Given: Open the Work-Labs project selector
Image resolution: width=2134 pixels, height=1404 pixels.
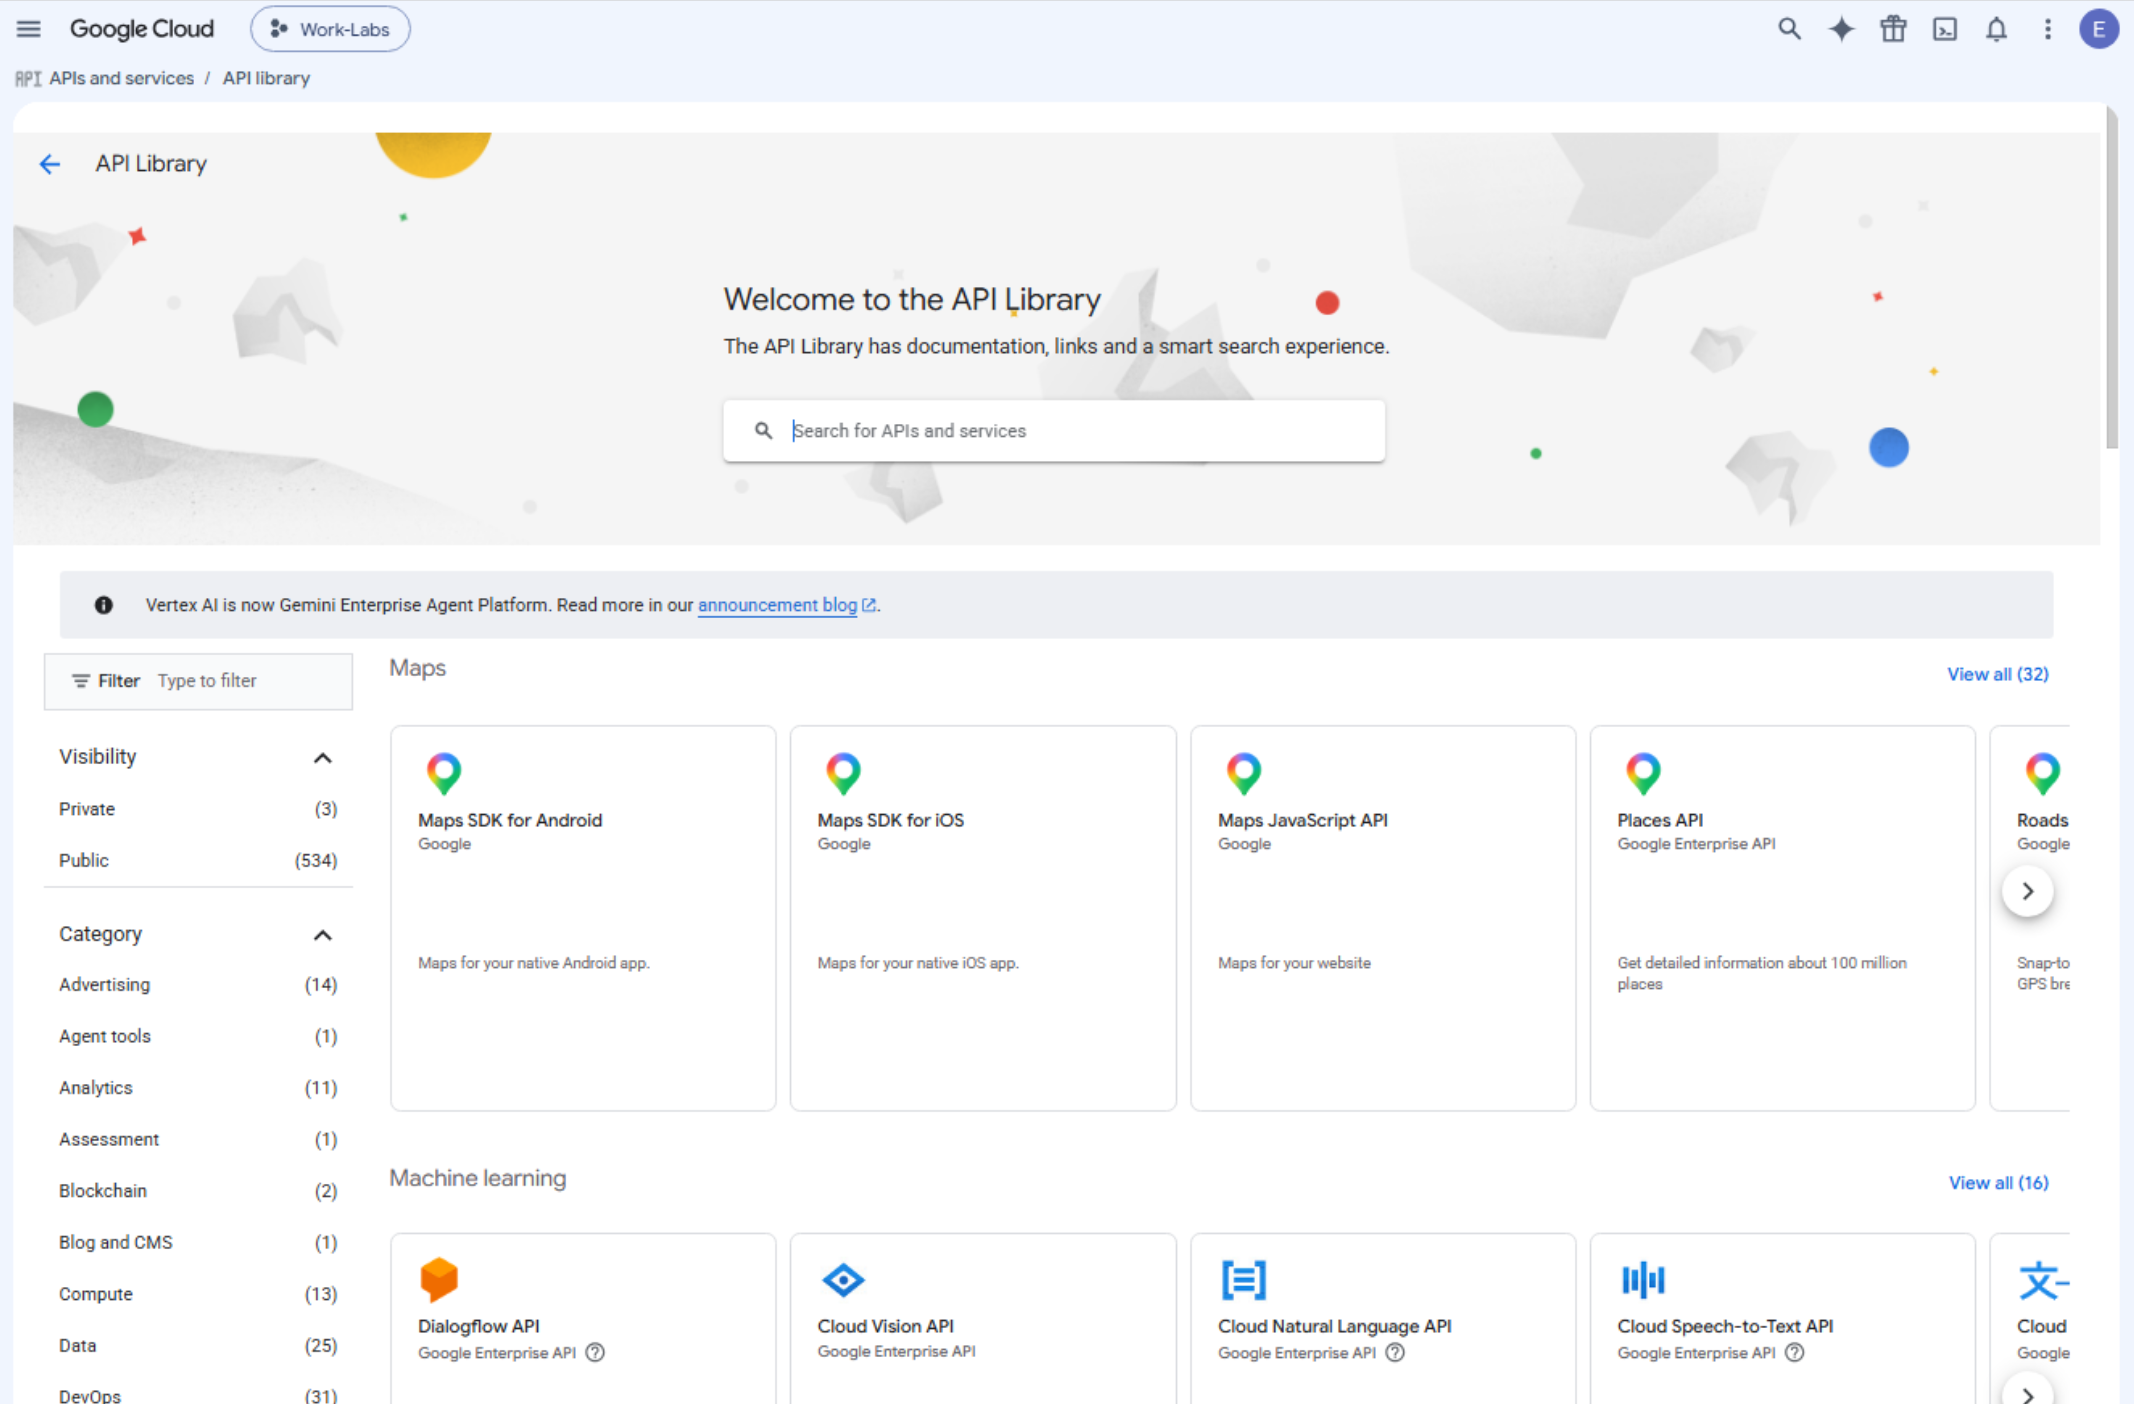Looking at the screenshot, I should click(x=330, y=29).
